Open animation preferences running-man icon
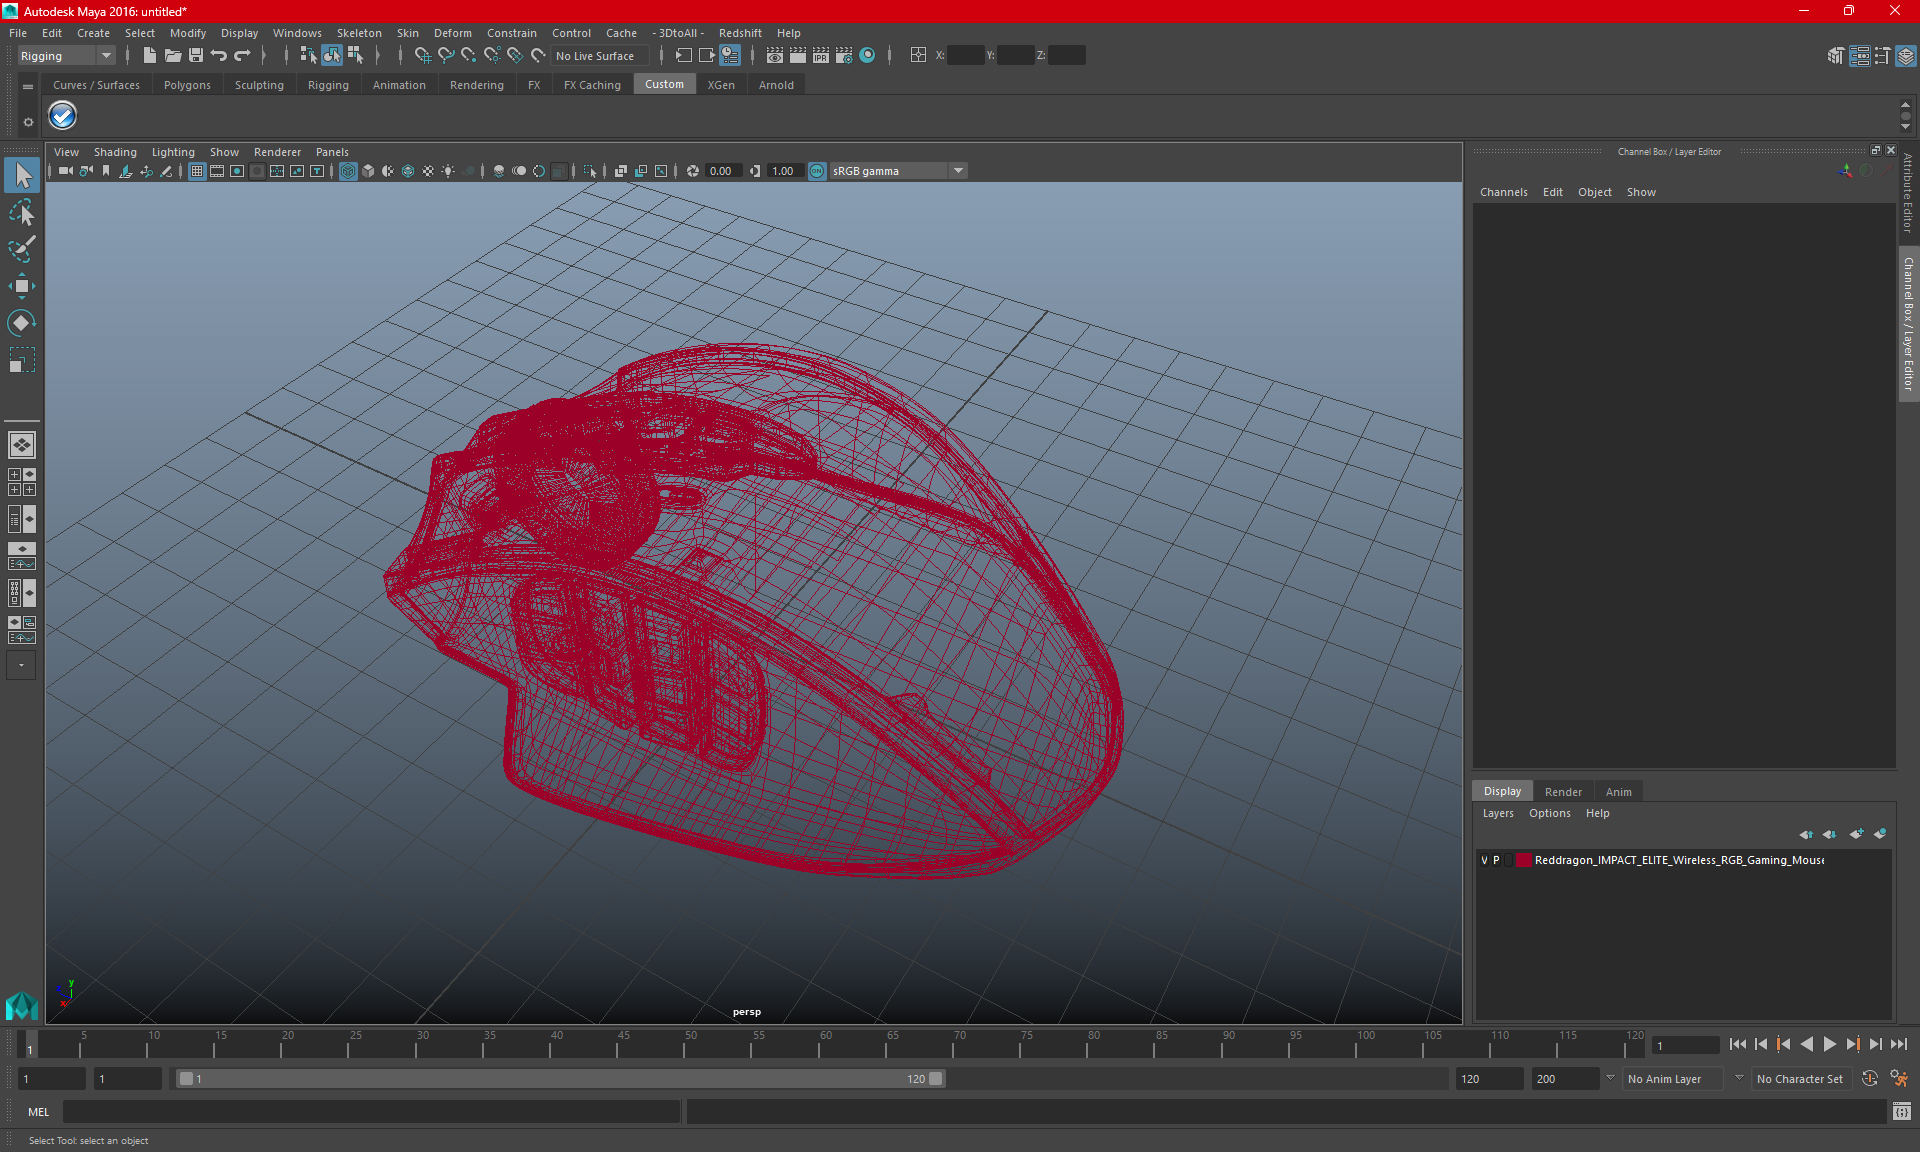 pyautogui.click(x=1899, y=1079)
